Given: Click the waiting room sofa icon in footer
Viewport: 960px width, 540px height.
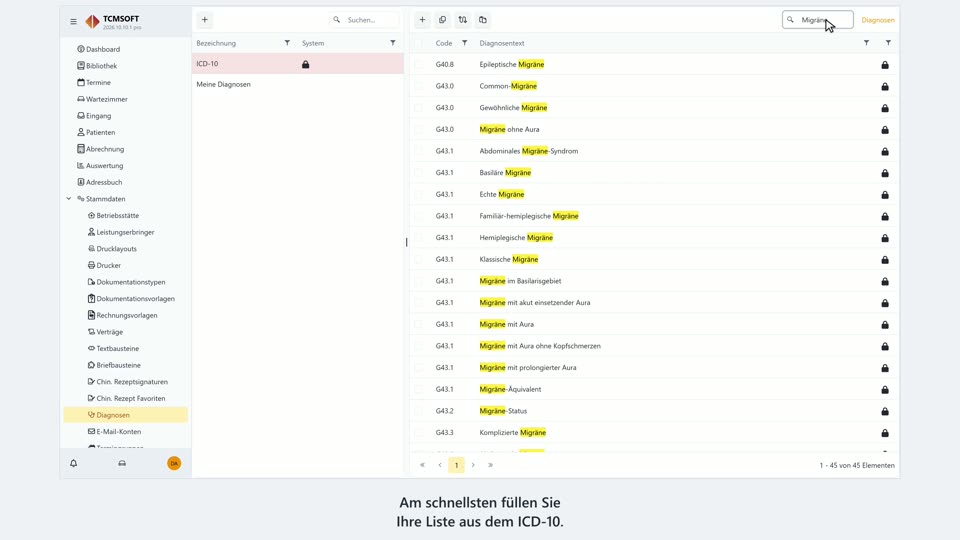Looking at the screenshot, I should 122,463.
